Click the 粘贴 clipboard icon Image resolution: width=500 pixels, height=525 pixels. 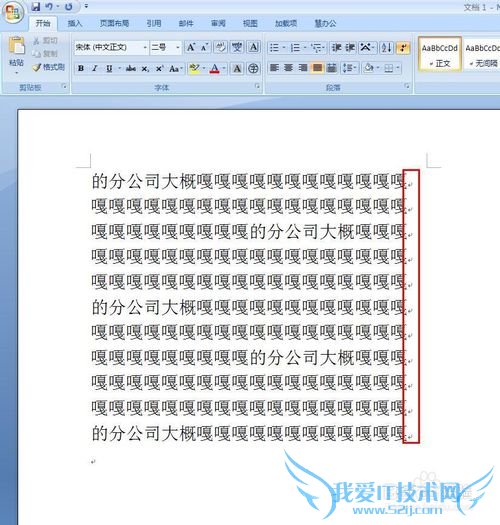16,46
